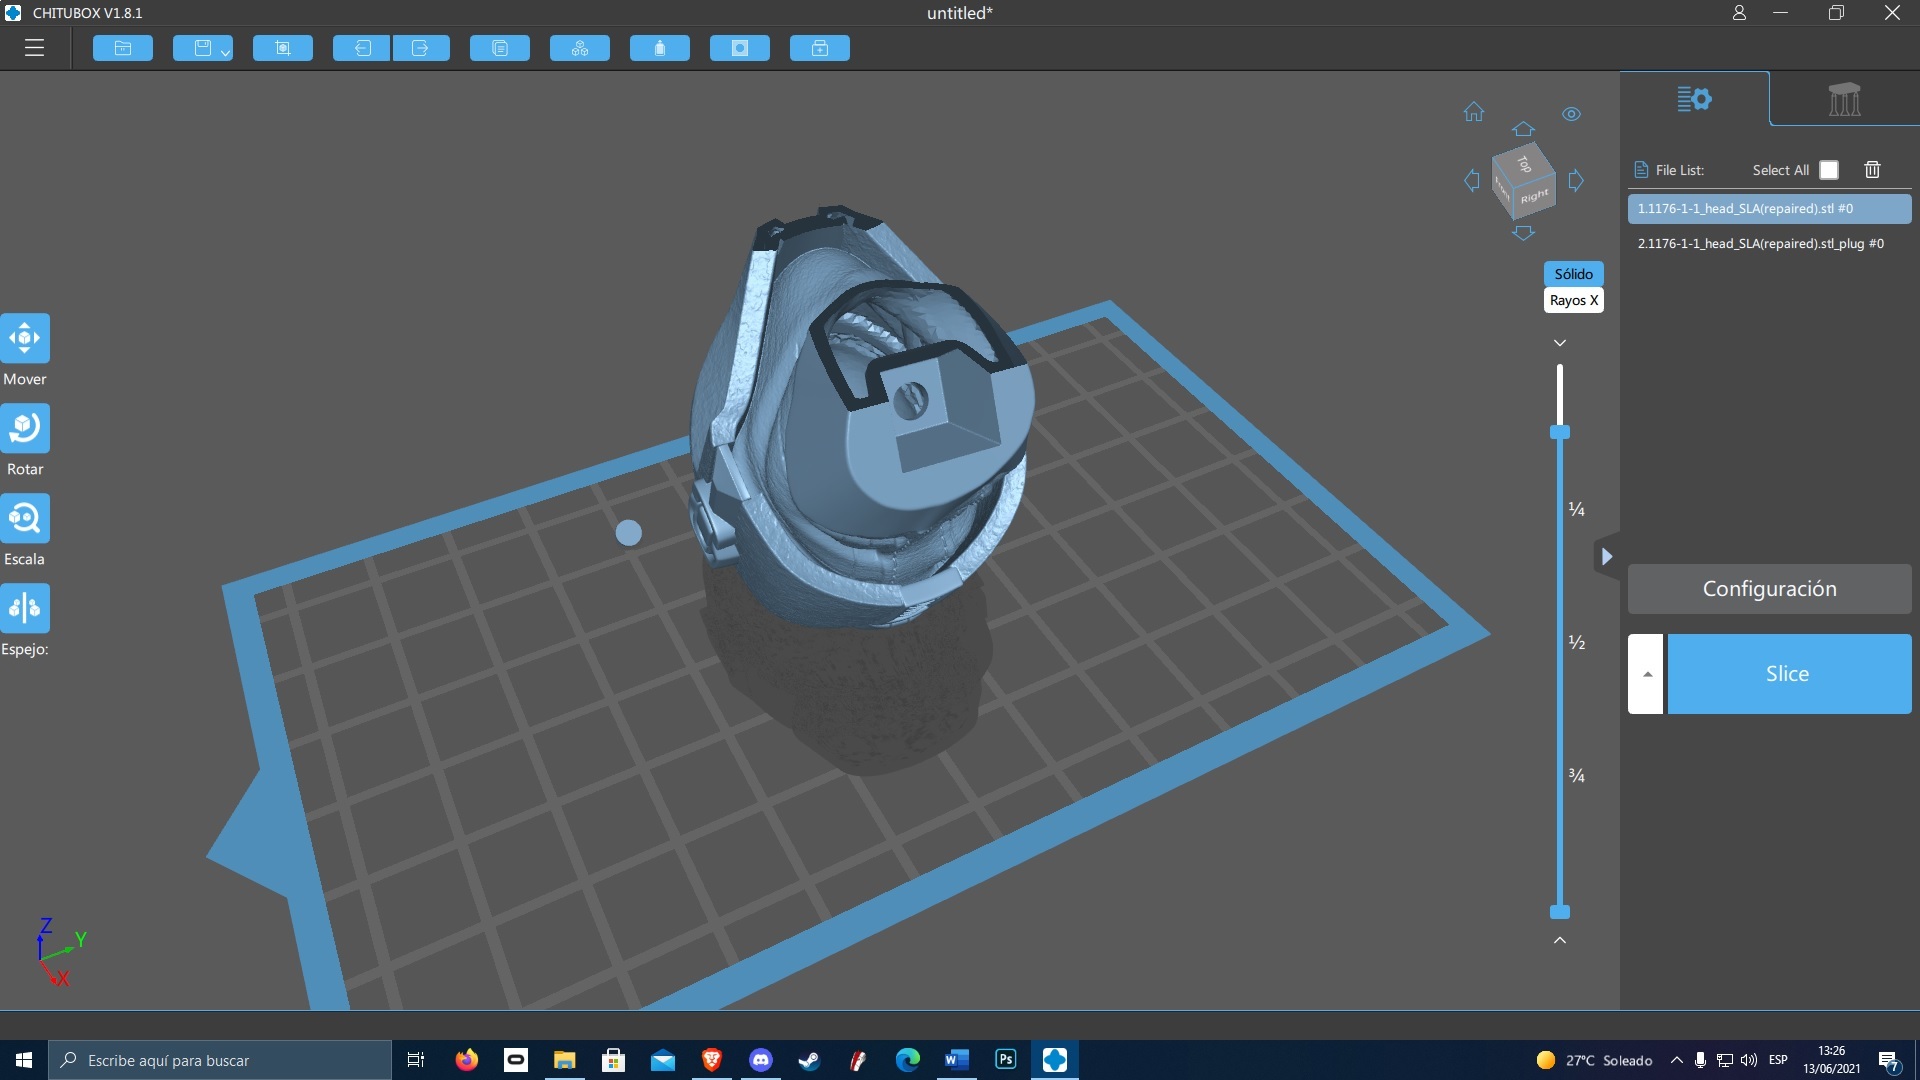
Task: Click the ½ mark on layer slider
Action: (x=1577, y=643)
